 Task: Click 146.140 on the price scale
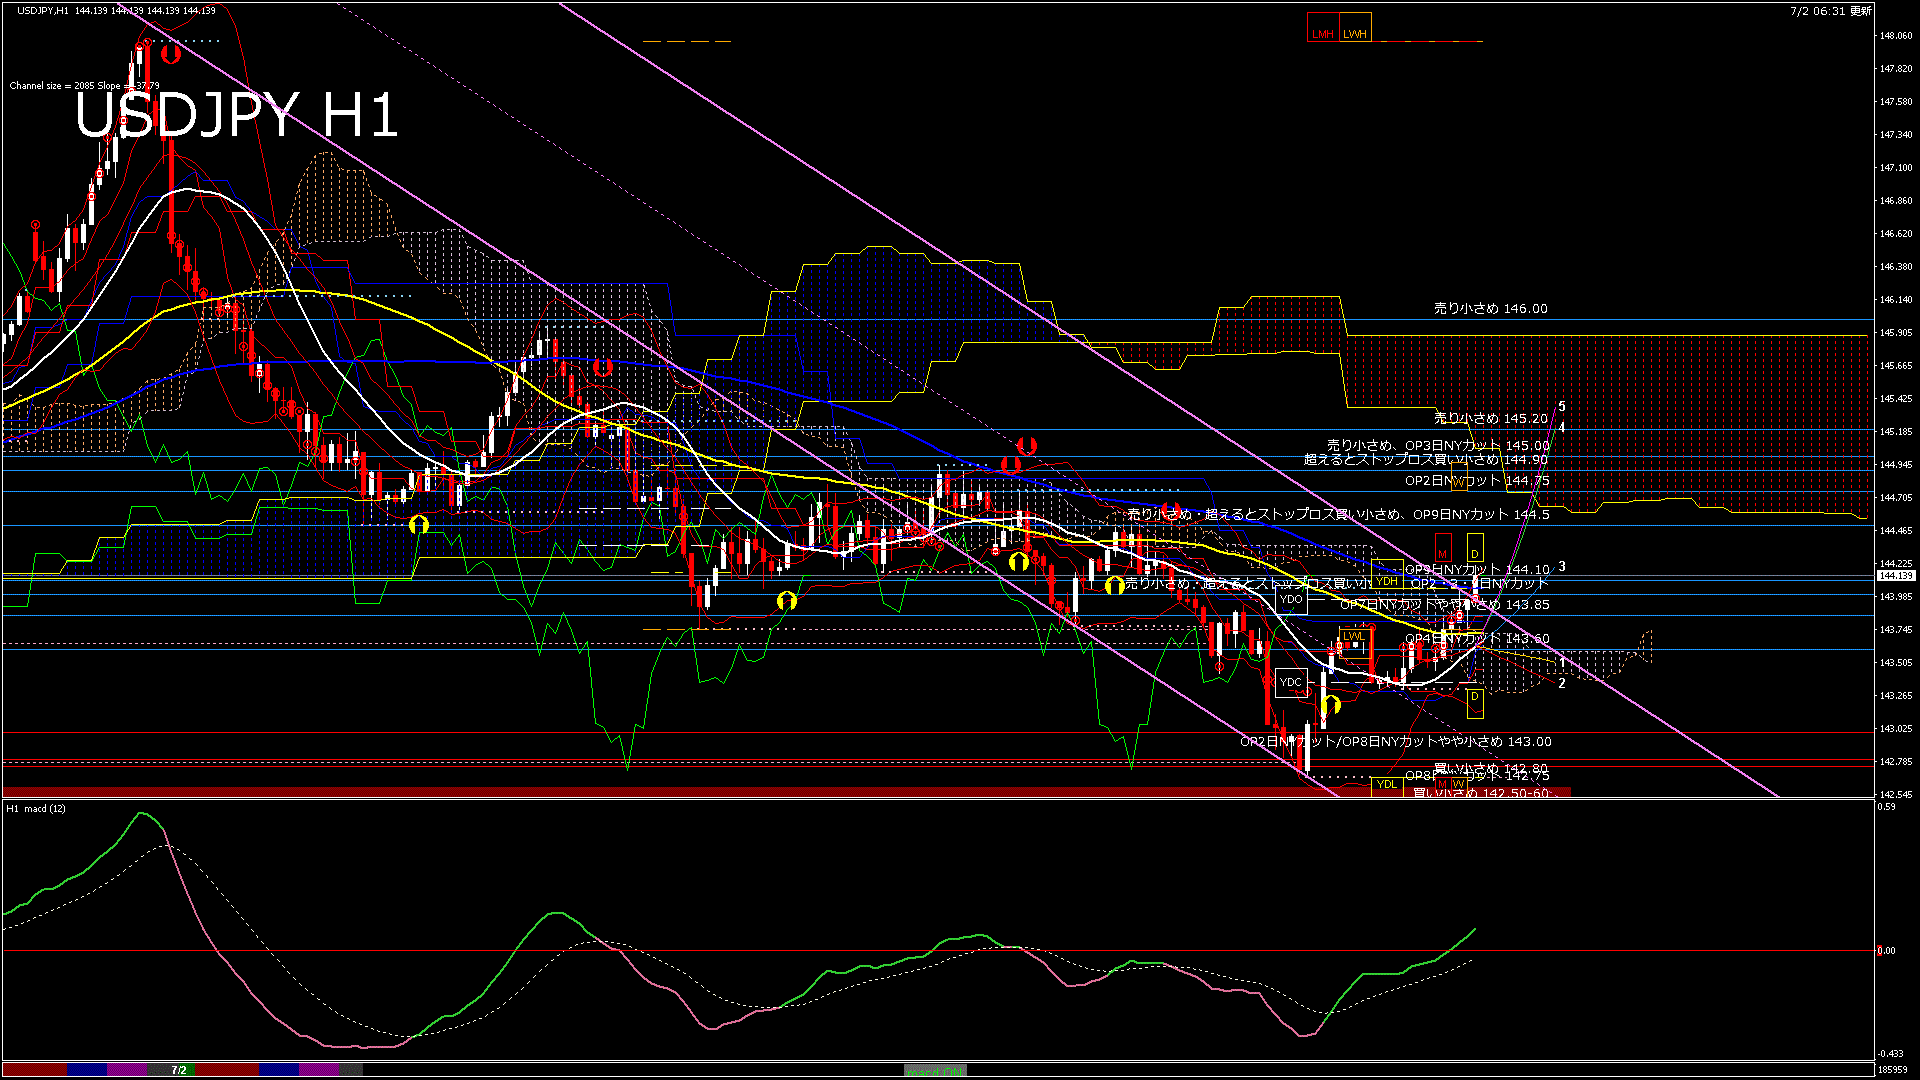(1896, 300)
